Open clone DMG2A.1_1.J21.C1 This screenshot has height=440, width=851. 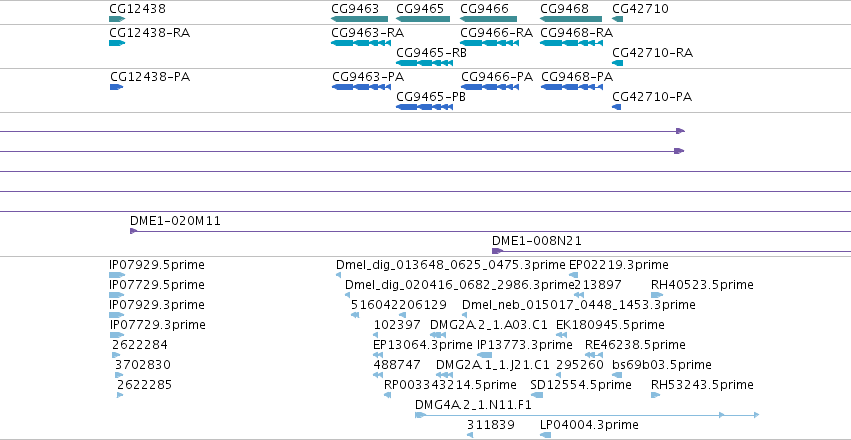pyautogui.click(x=493, y=365)
